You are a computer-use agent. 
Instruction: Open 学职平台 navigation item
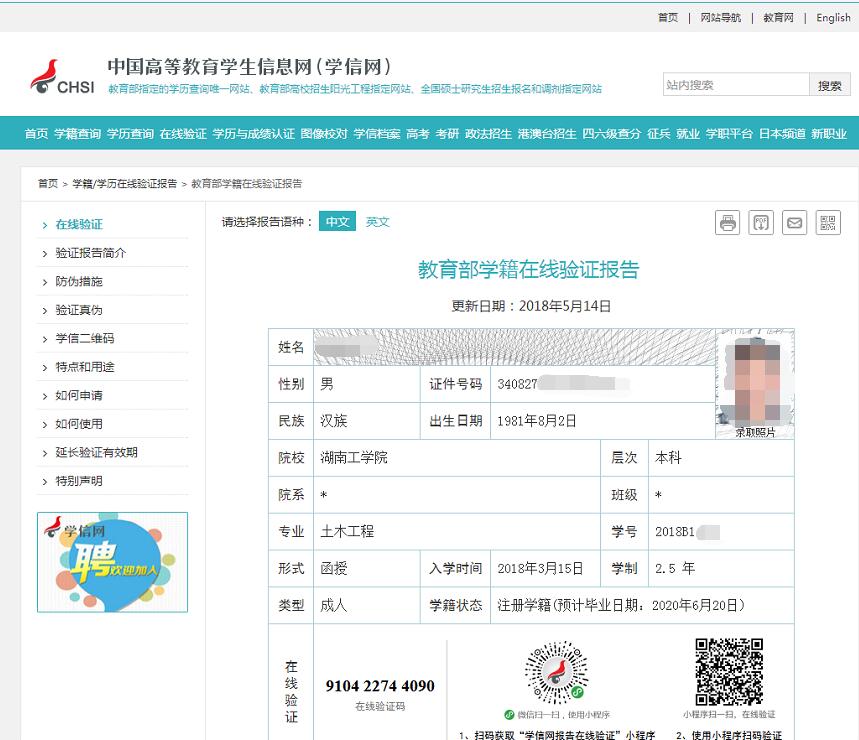pyautogui.click(x=729, y=134)
